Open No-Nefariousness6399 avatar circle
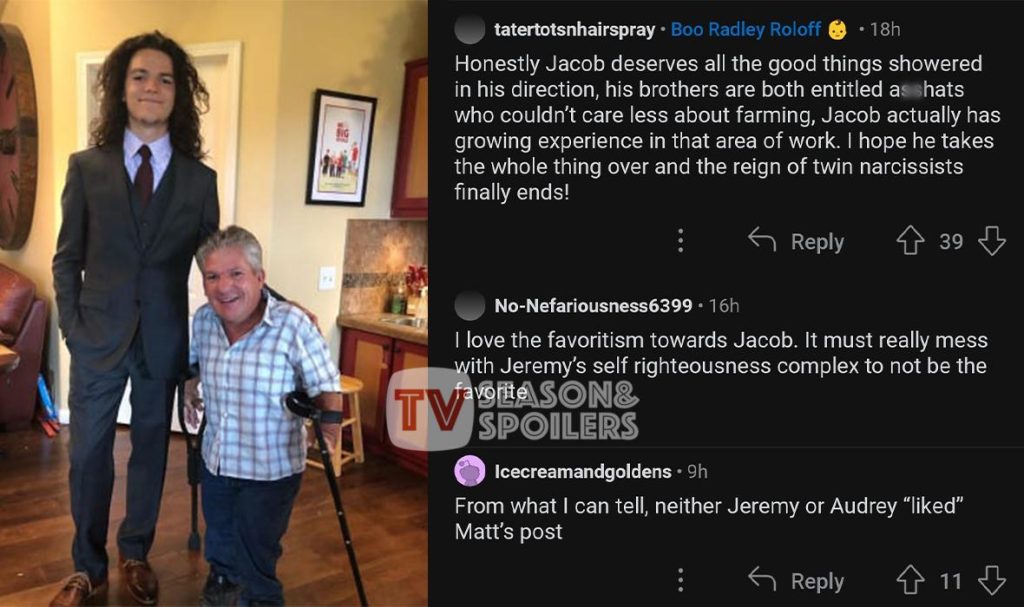The image size is (1024, 607). (470, 305)
